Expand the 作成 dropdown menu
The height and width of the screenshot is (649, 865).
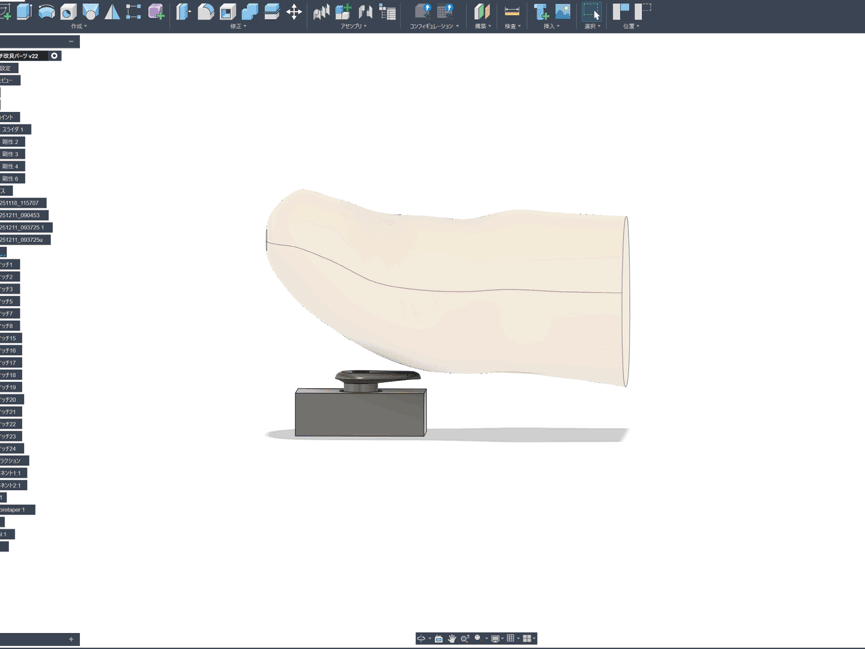click(78, 26)
